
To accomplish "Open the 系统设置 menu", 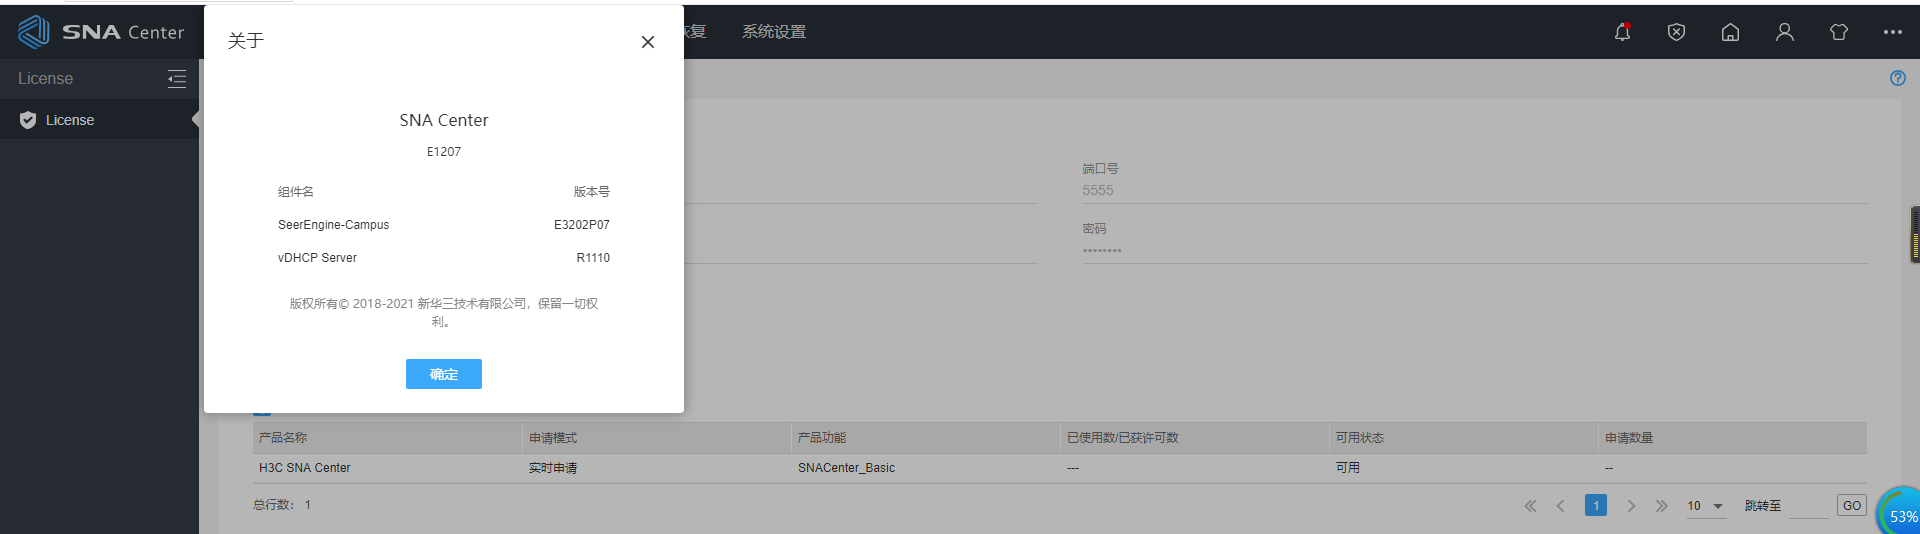I will (x=774, y=32).
